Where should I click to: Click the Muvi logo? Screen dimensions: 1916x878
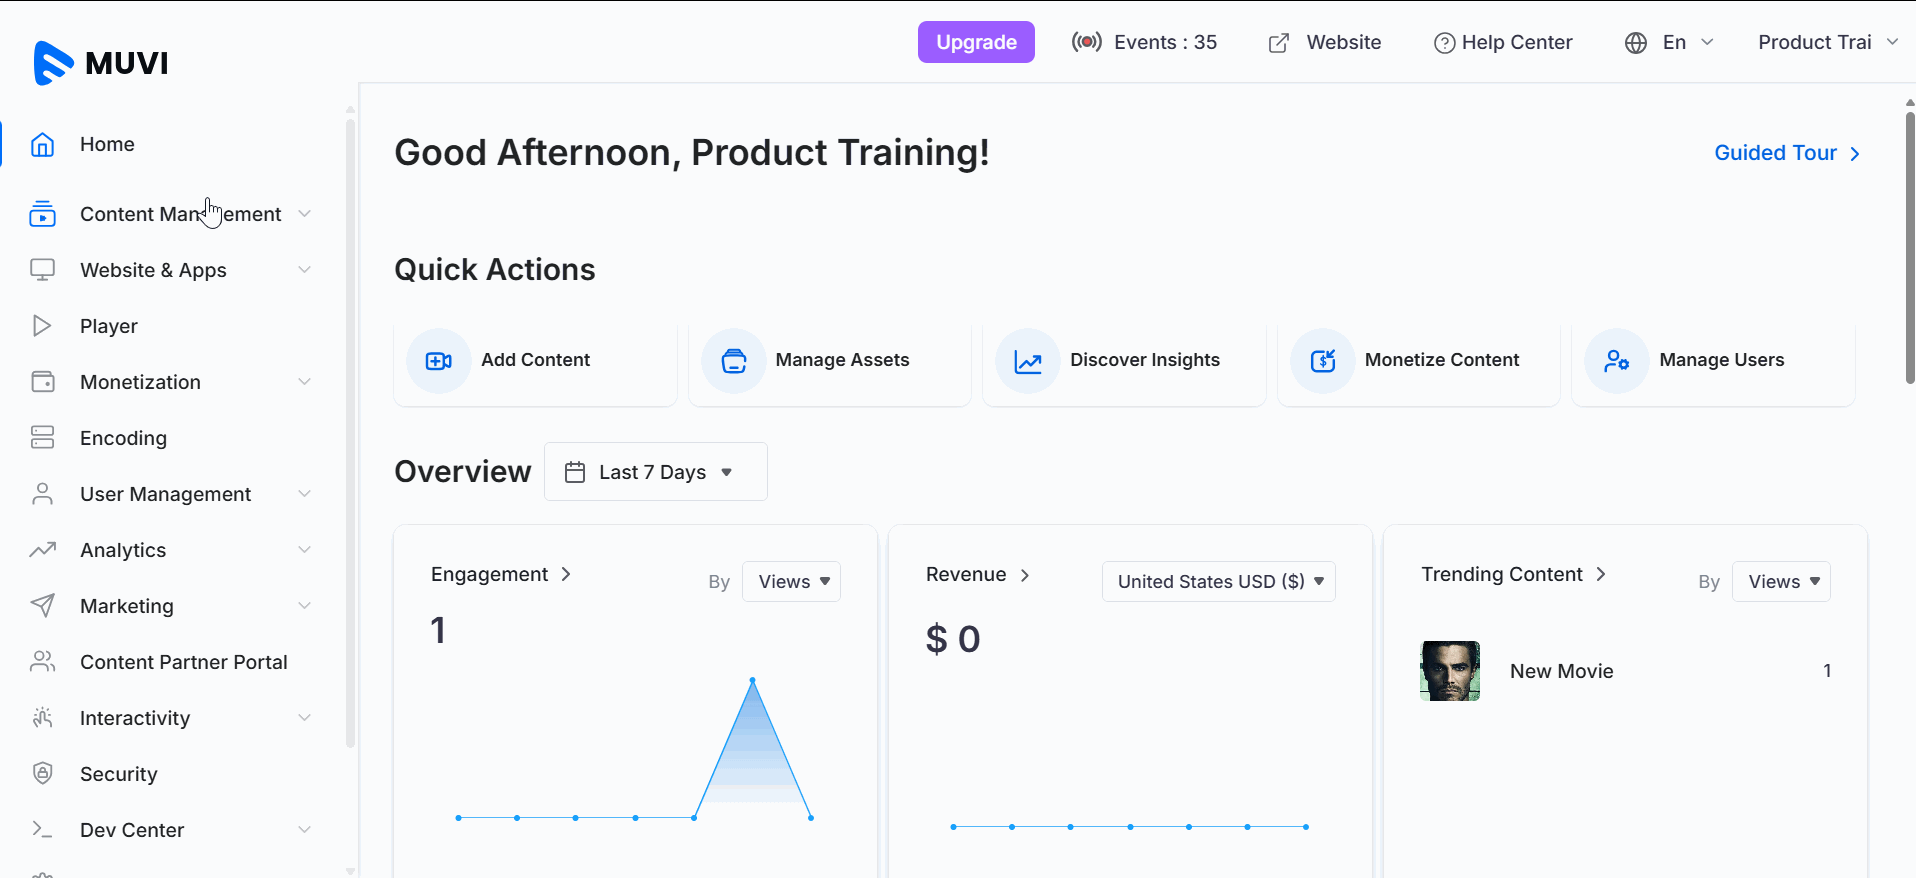tap(100, 63)
